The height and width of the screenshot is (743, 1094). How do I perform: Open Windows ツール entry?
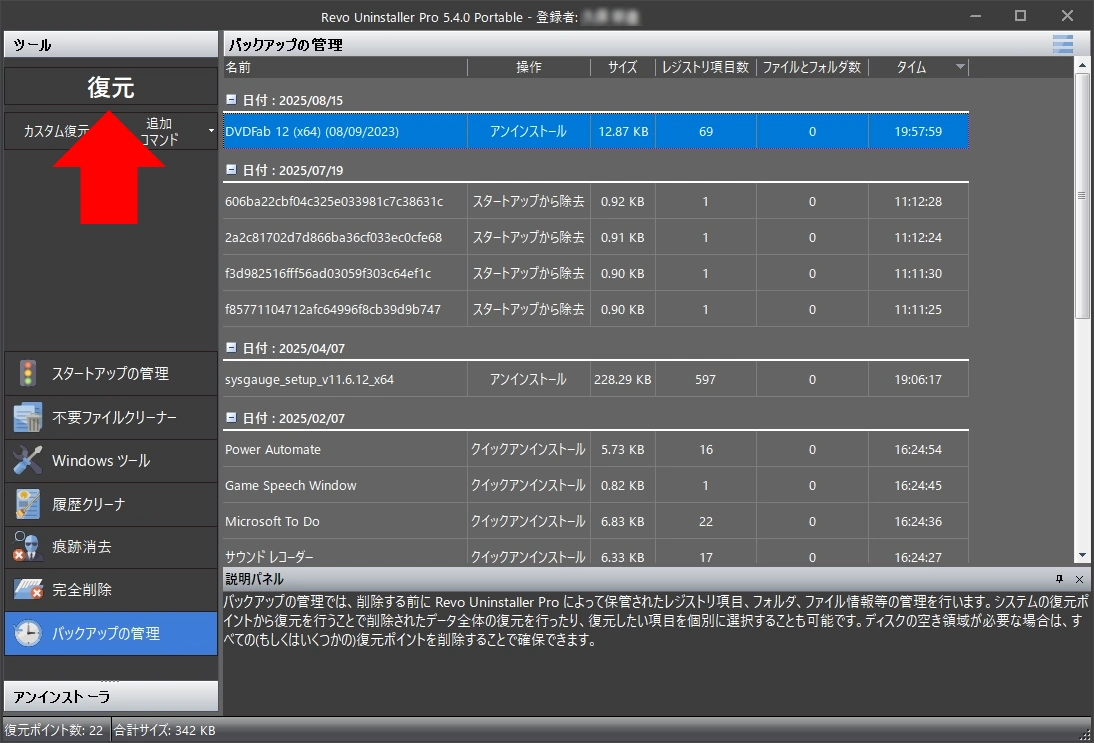(x=111, y=460)
